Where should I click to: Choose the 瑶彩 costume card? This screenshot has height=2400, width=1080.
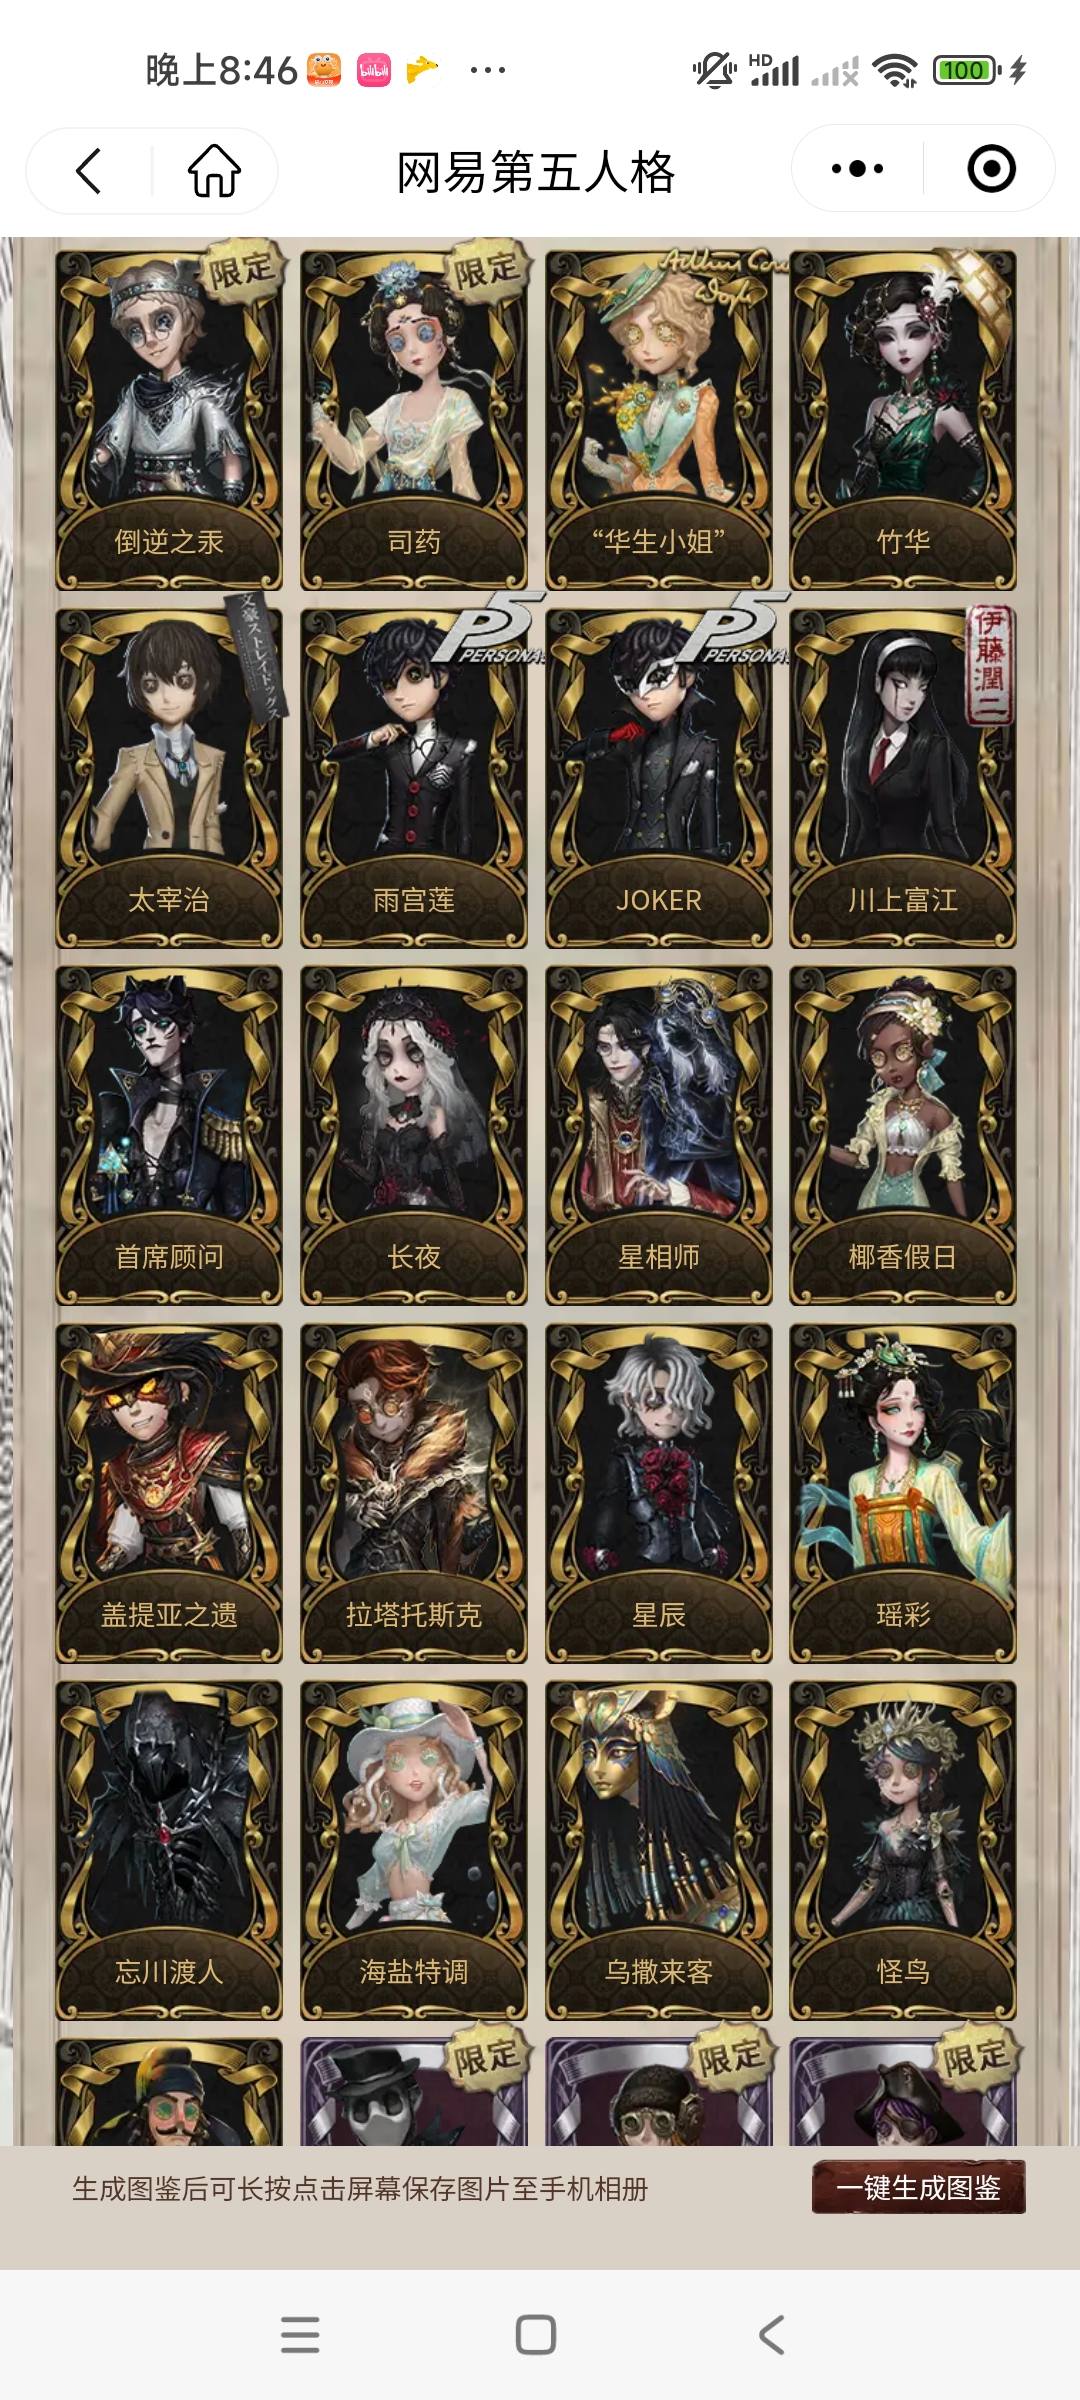(903, 1493)
